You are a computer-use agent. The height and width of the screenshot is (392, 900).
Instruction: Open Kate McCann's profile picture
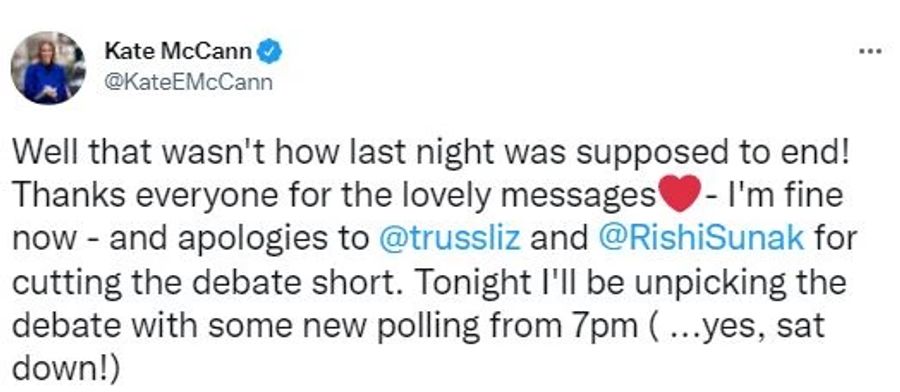pos(48,68)
